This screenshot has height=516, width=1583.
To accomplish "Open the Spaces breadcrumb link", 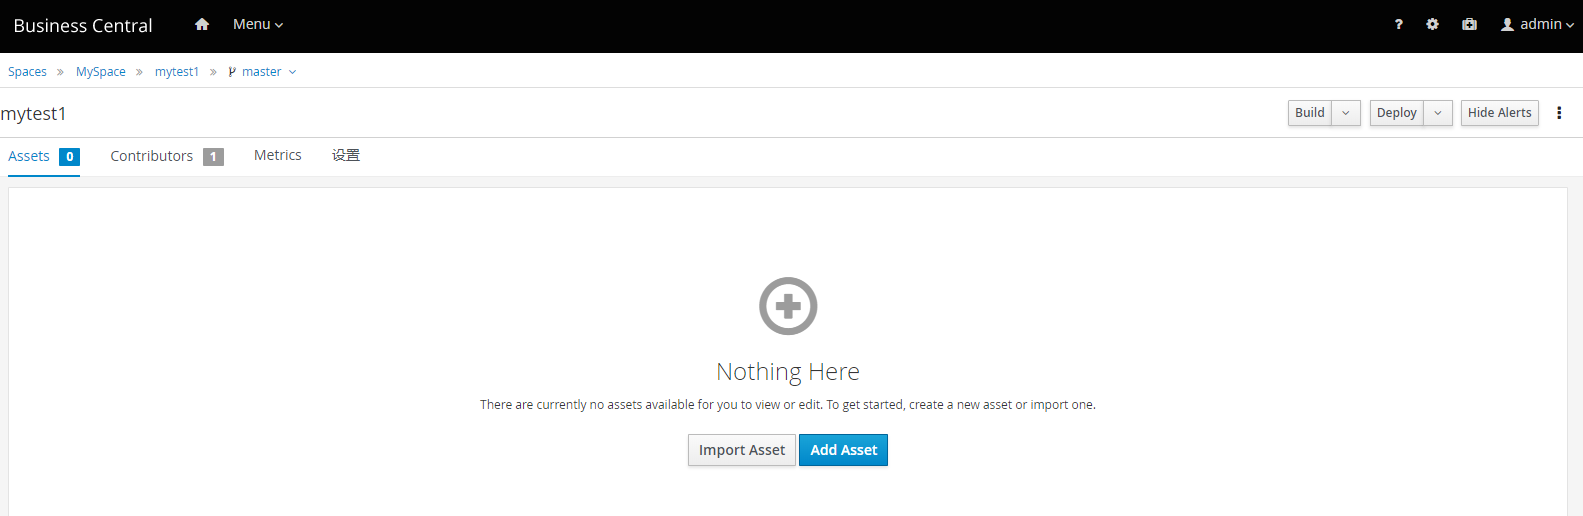I will coord(27,72).
